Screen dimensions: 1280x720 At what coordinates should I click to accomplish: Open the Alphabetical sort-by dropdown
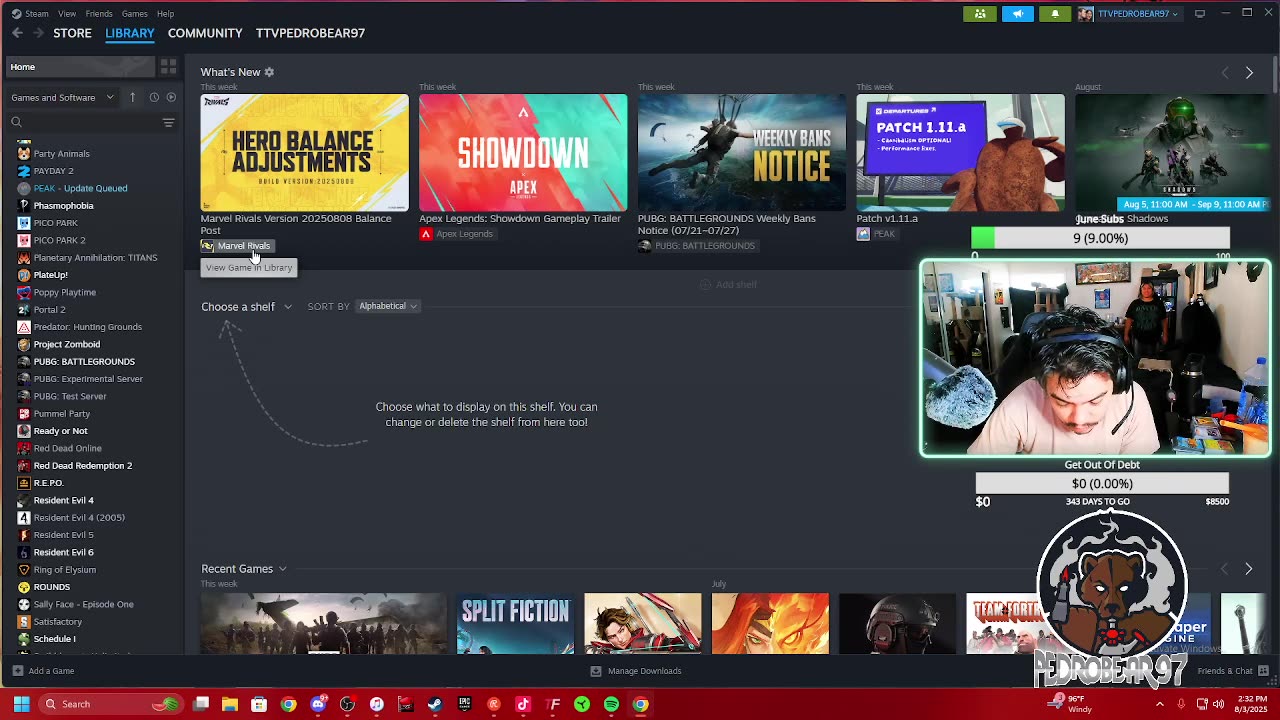pos(388,306)
